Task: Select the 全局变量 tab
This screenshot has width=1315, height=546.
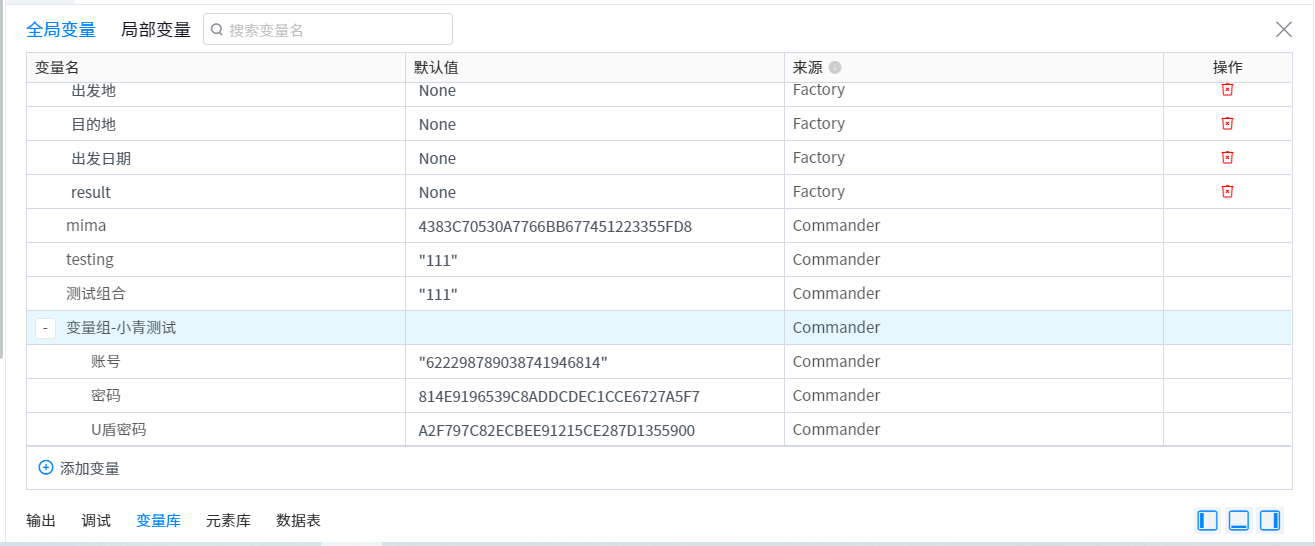Action: tap(61, 30)
